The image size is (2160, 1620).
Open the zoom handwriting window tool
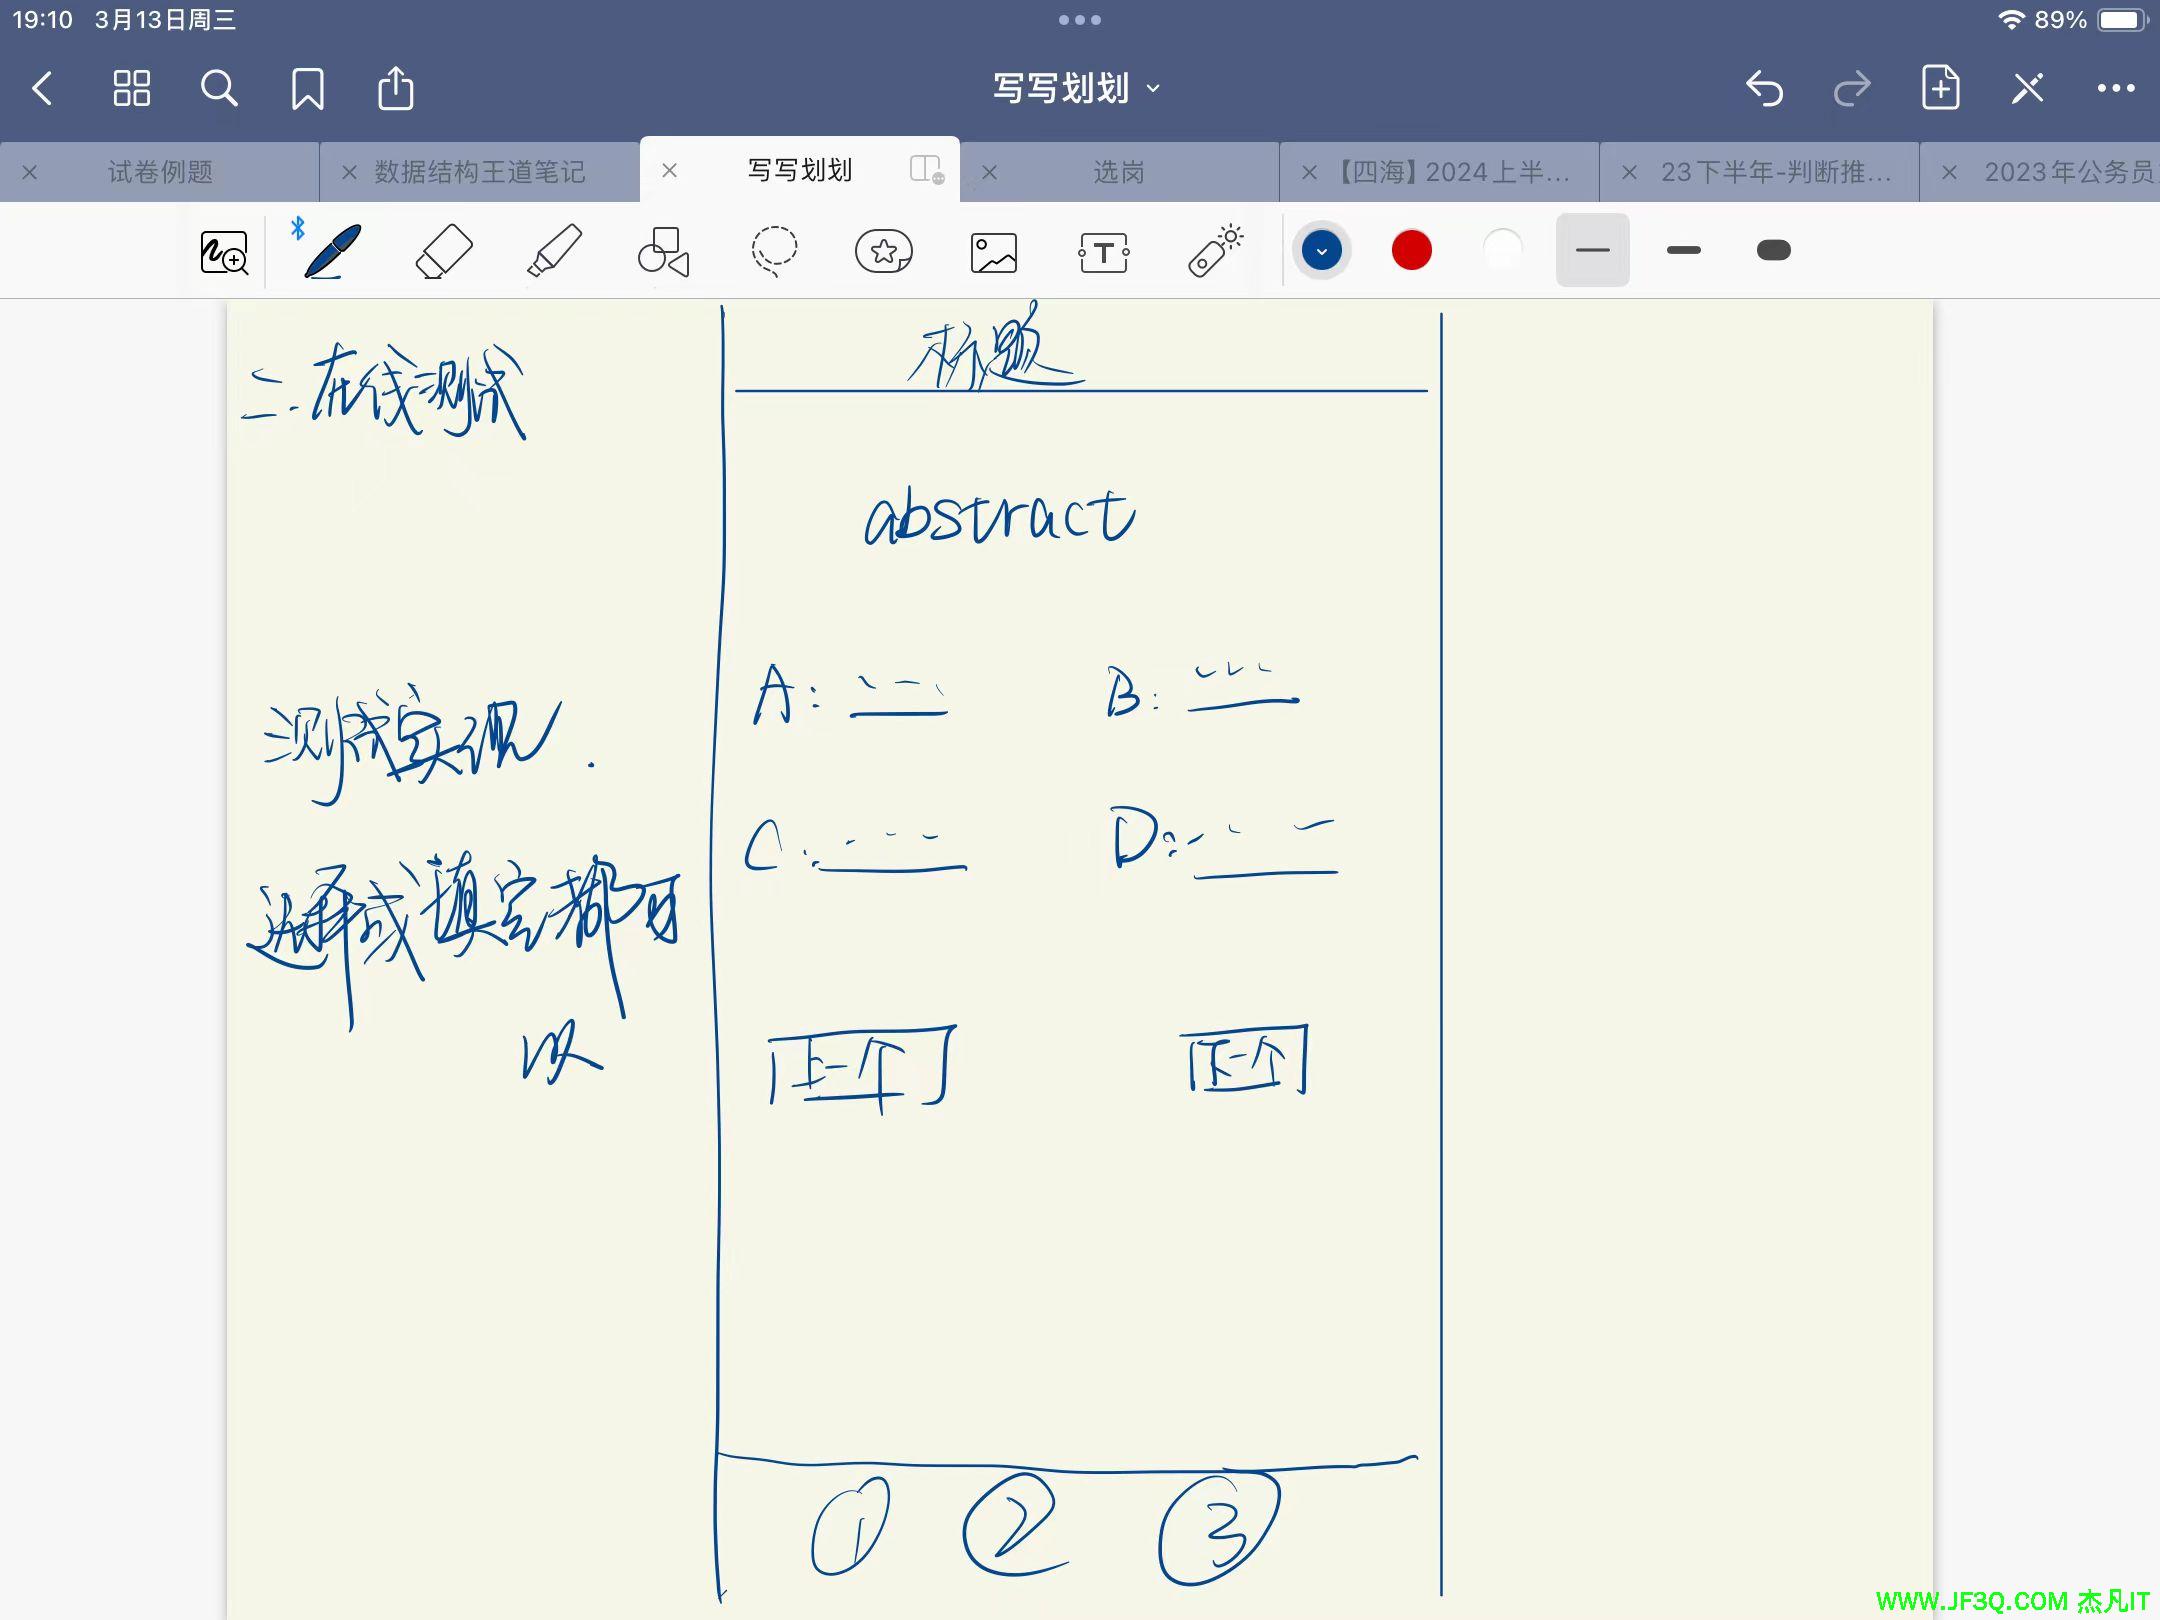[x=224, y=252]
